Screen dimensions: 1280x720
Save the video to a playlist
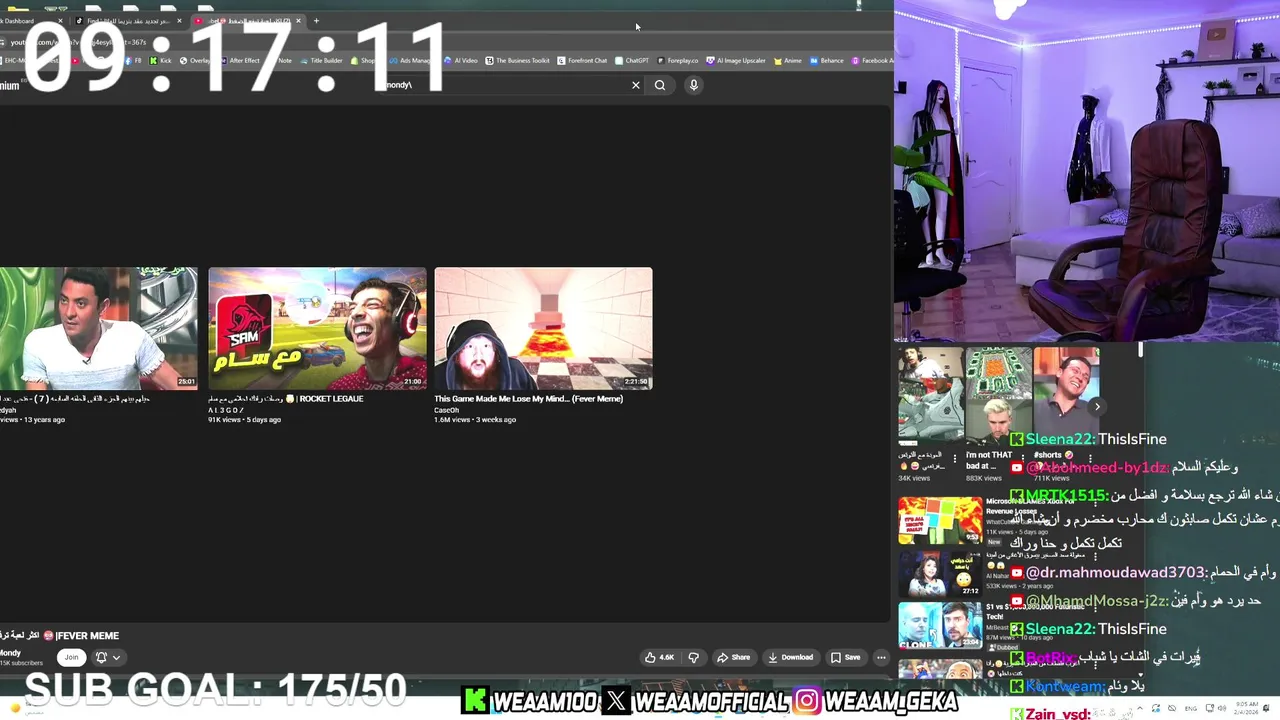click(846, 657)
